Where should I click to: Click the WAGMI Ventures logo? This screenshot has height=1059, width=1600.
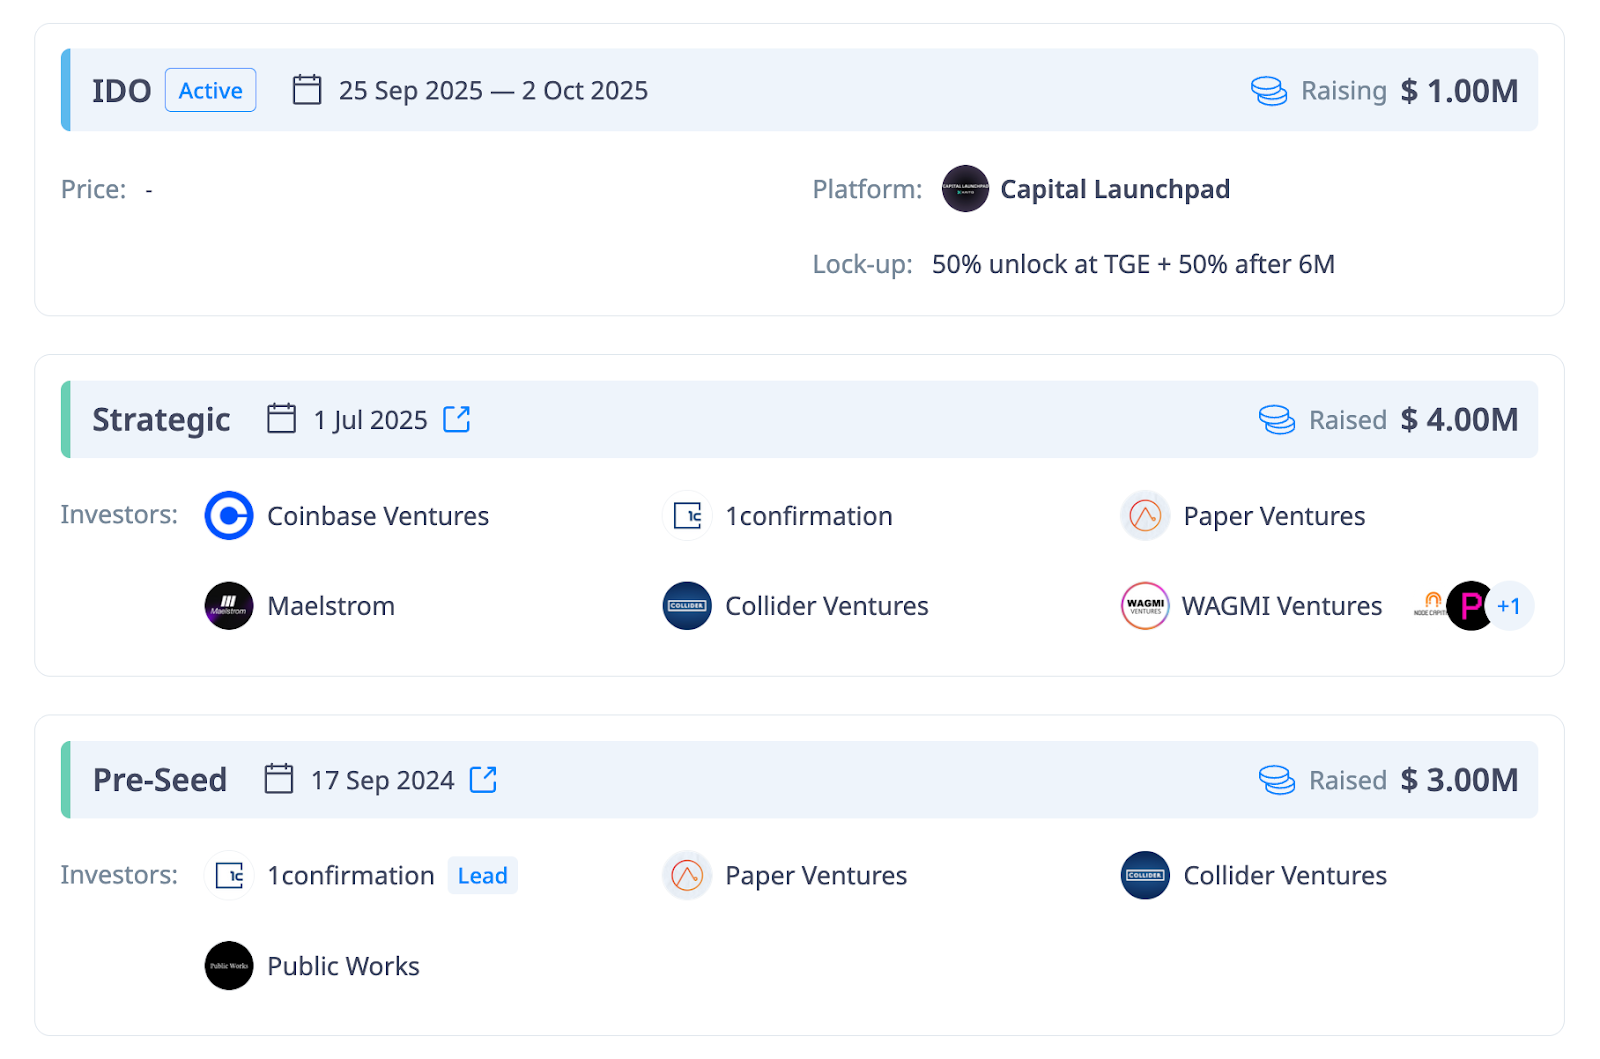click(1145, 606)
